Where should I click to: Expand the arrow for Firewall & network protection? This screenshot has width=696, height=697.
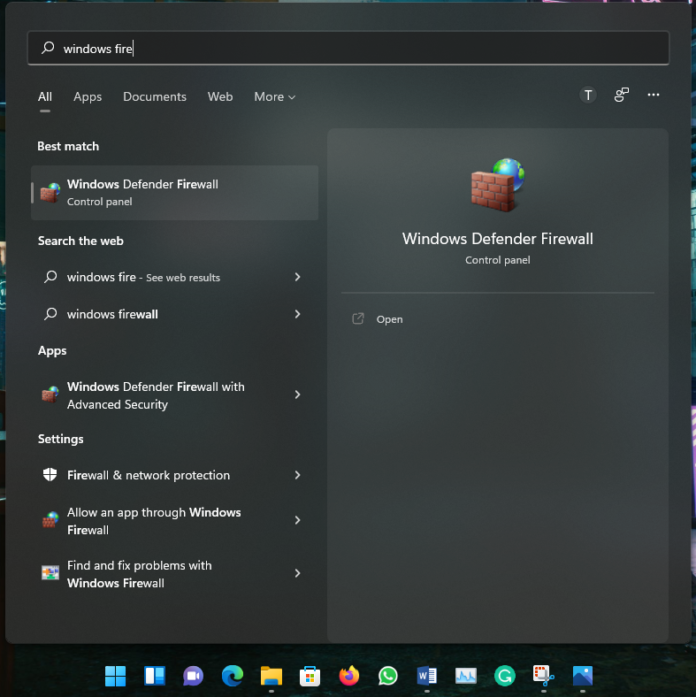(x=297, y=475)
